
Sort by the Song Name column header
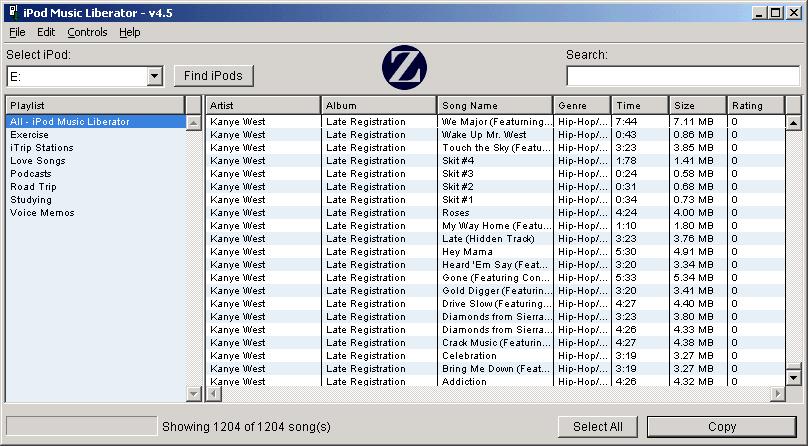pyautogui.click(x=495, y=105)
